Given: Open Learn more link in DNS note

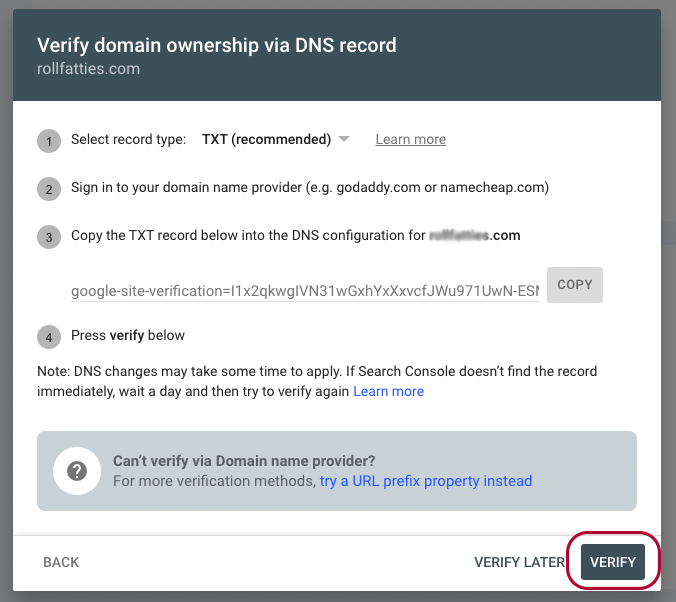Looking at the screenshot, I should point(388,391).
